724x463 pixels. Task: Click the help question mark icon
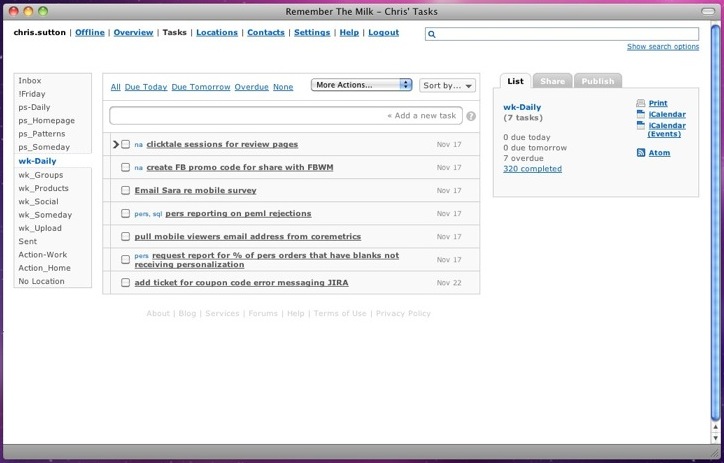(471, 116)
